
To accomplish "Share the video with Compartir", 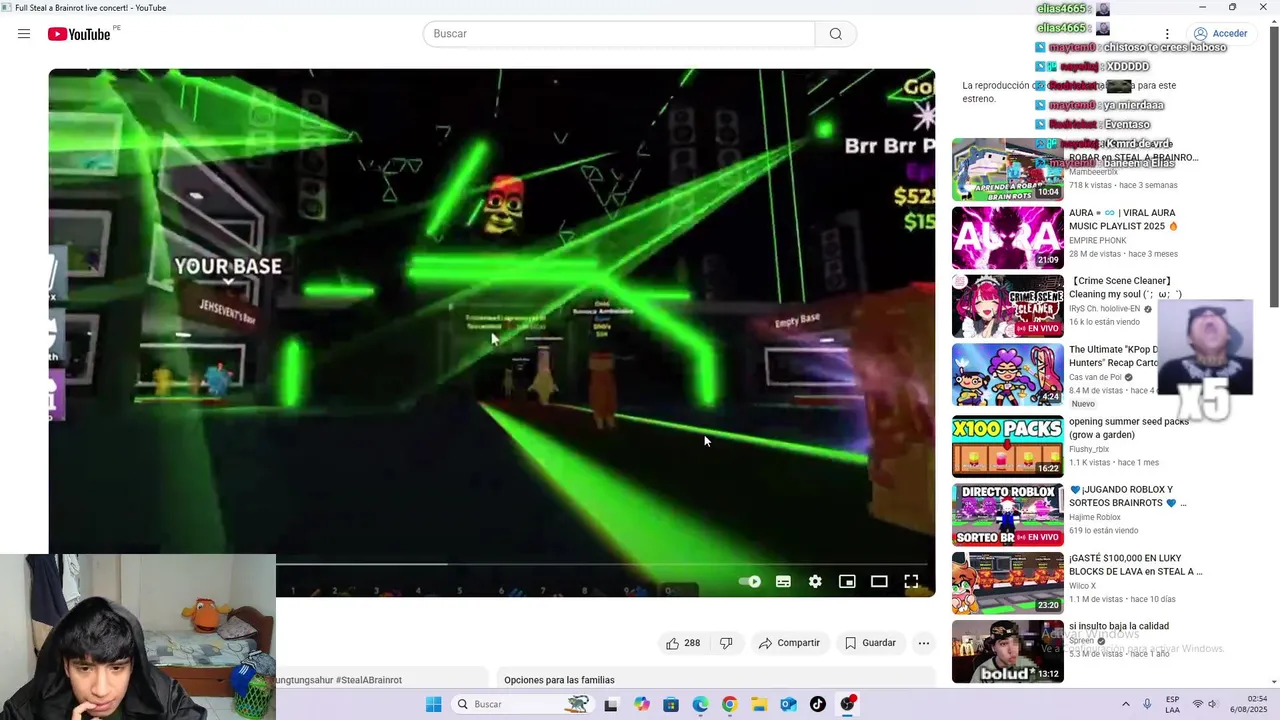I will click(x=789, y=643).
